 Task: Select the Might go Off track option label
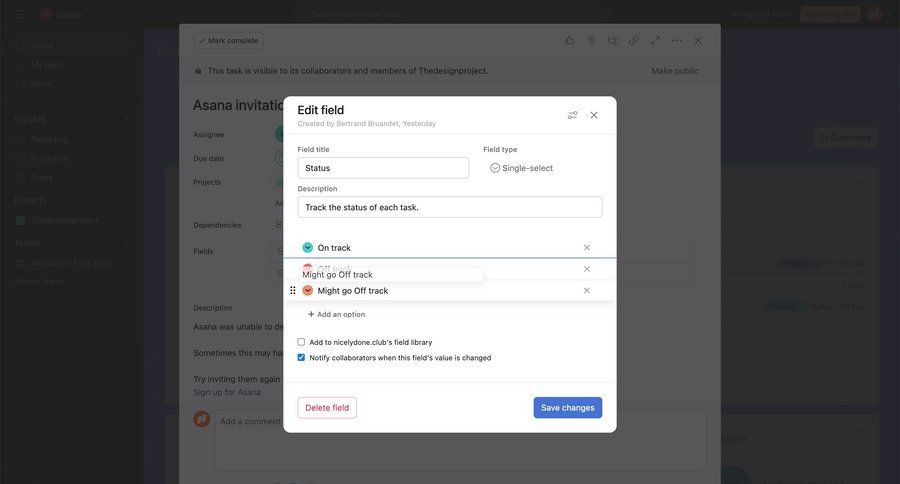click(353, 291)
